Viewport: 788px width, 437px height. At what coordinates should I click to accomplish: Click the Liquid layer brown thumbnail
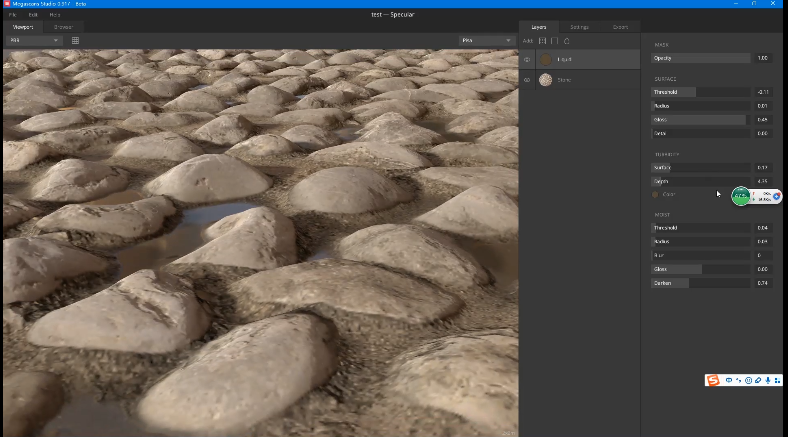545,59
